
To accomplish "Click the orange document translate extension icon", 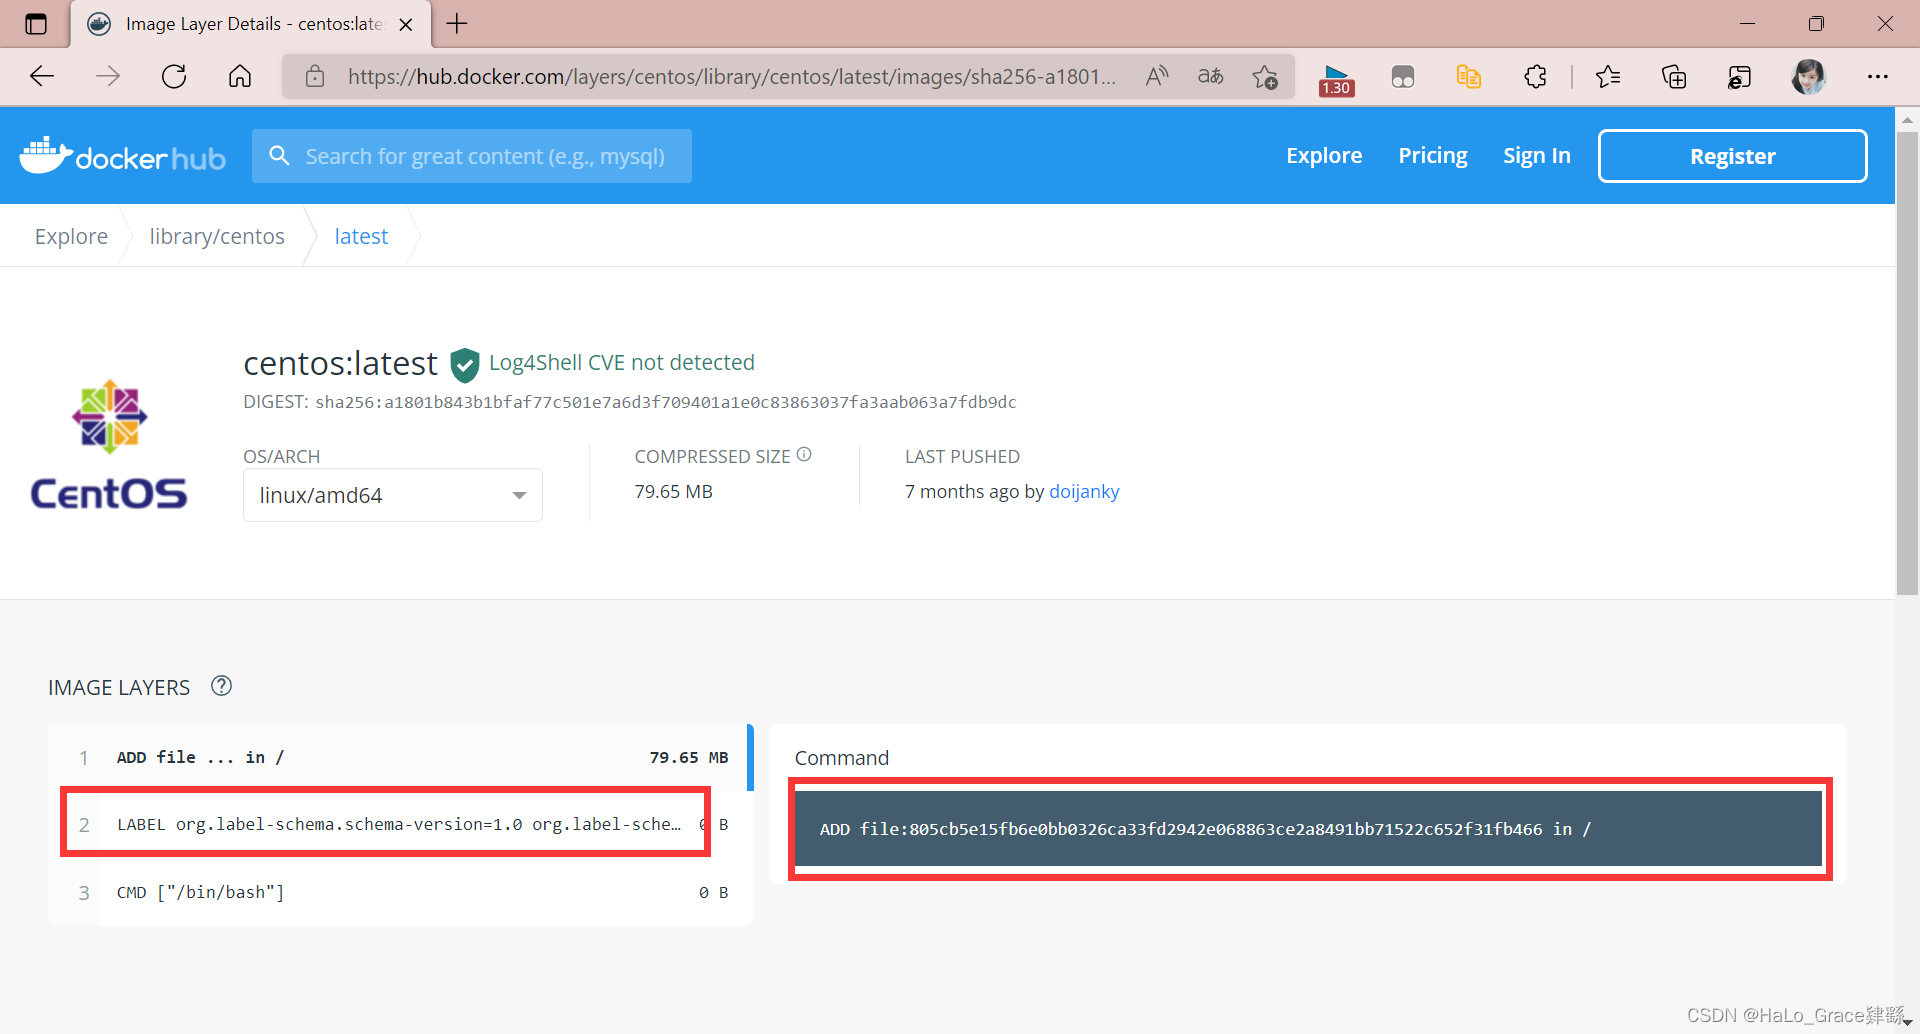I will pyautogui.click(x=1469, y=76).
